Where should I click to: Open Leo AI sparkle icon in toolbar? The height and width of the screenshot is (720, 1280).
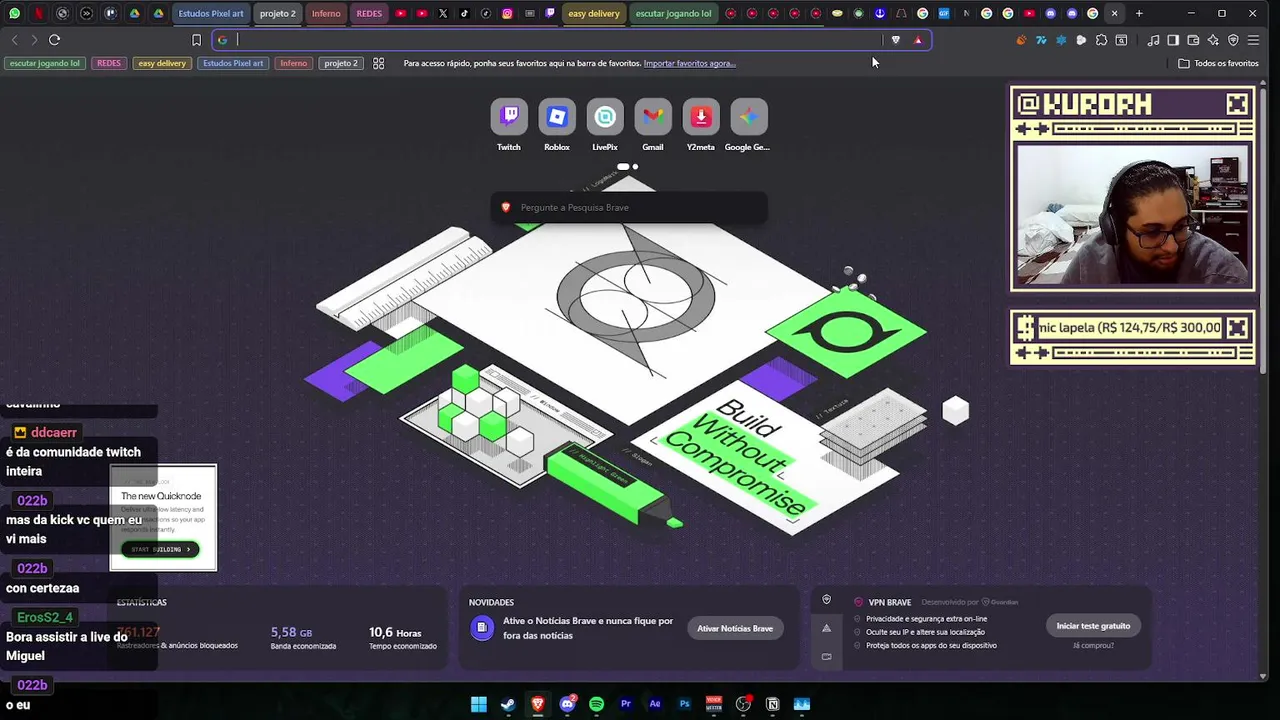1213,40
